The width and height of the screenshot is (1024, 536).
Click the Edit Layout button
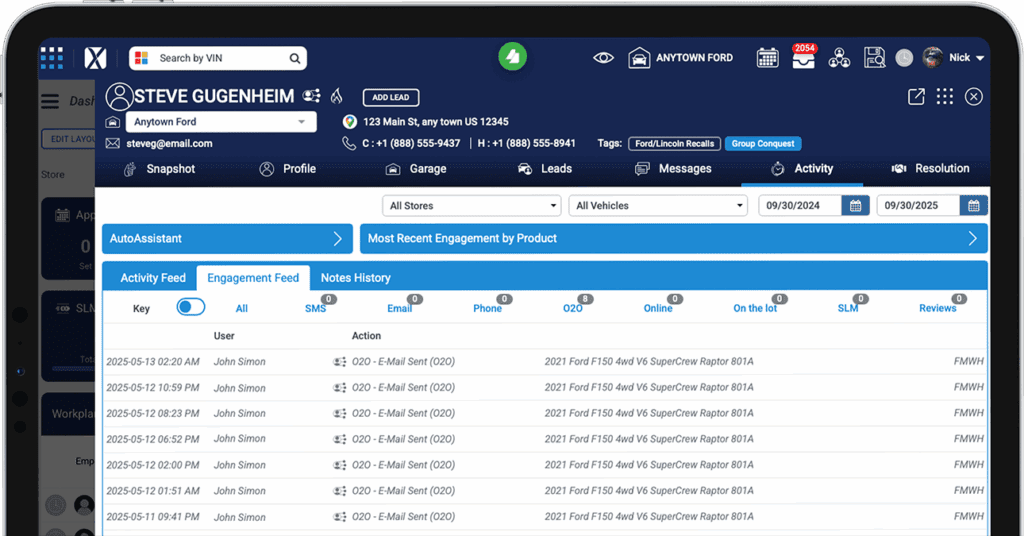click(69, 139)
